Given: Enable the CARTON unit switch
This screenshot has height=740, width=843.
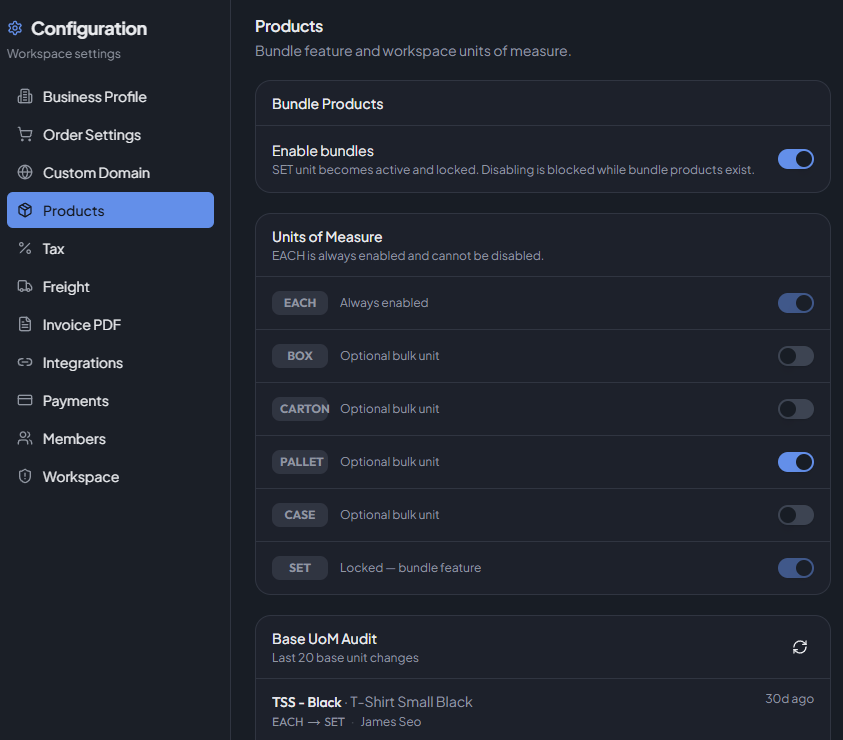Looking at the screenshot, I should (x=796, y=409).
